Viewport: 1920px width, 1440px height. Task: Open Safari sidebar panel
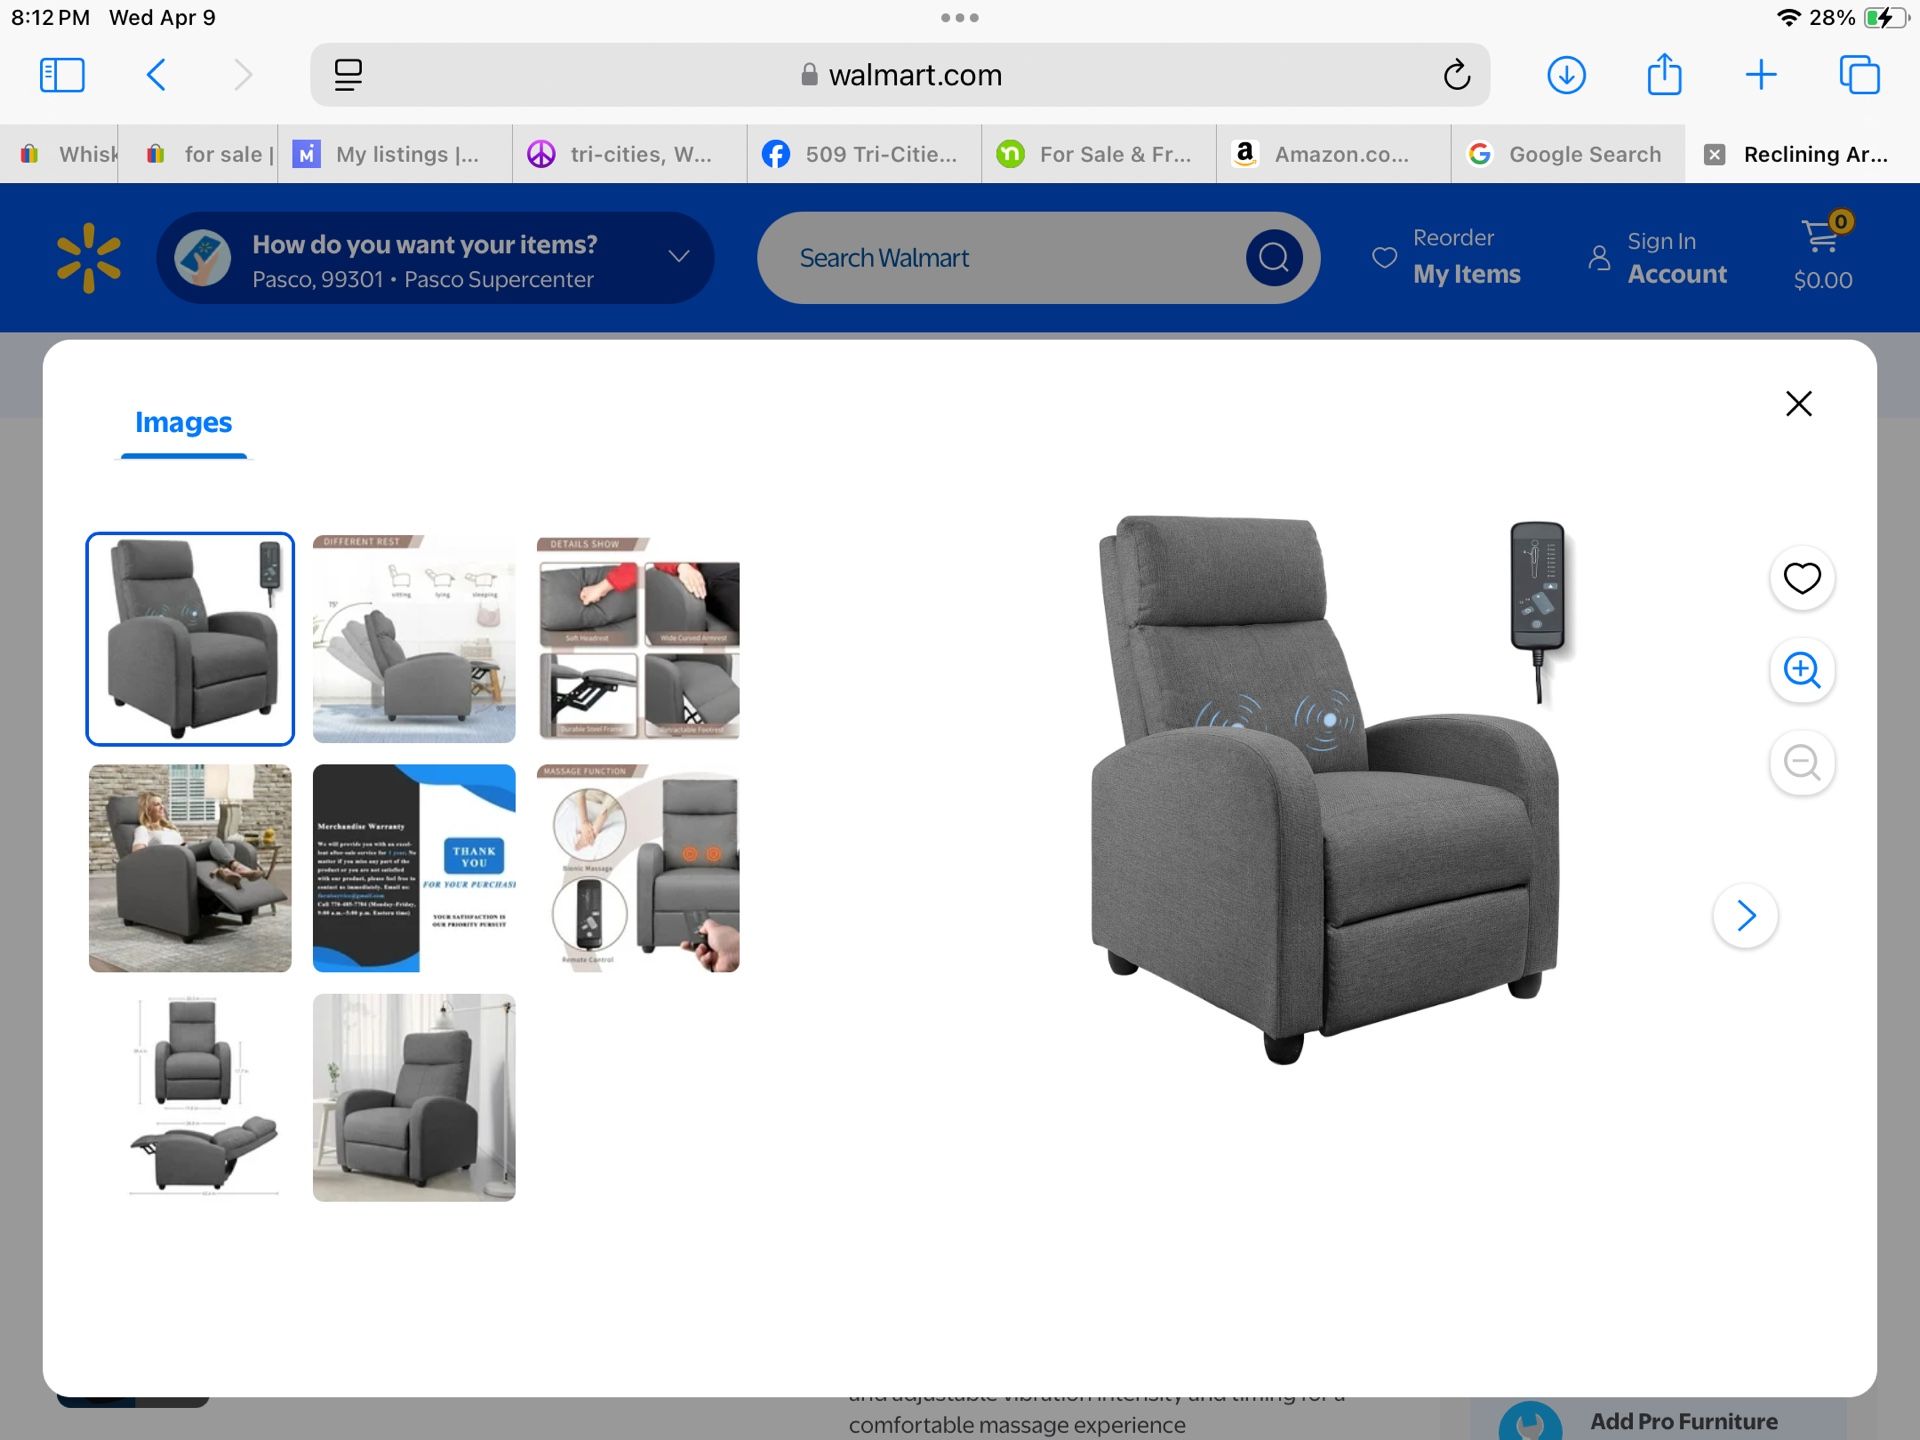[x=62, y=75]
